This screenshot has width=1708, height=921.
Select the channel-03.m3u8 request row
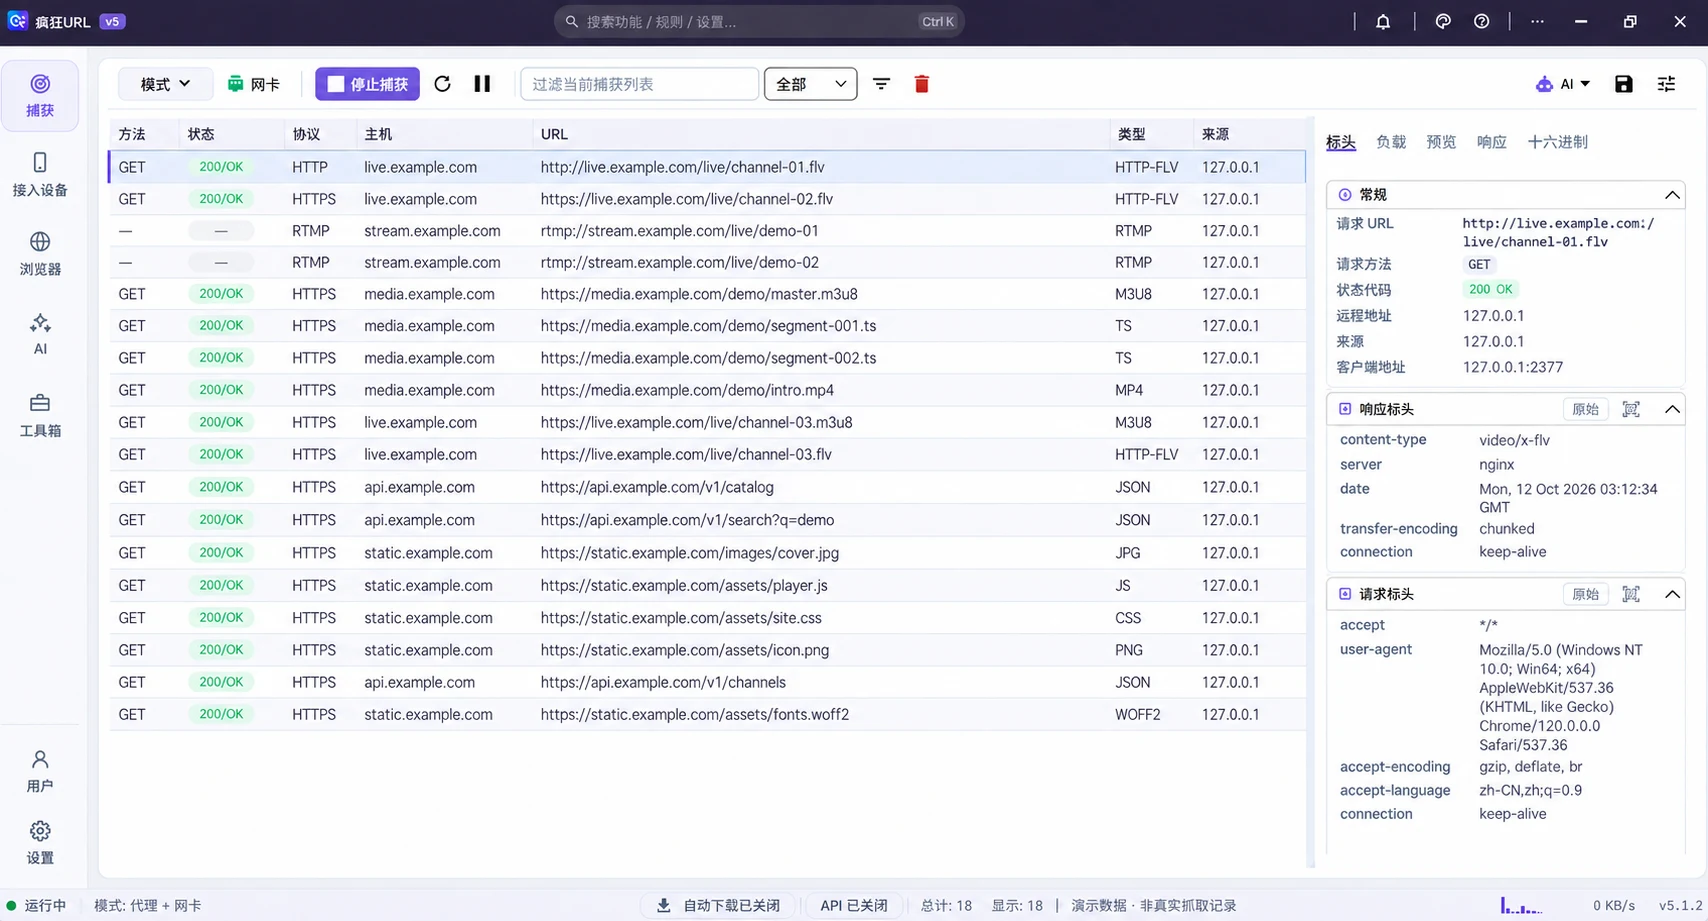[x=707, y=422]
